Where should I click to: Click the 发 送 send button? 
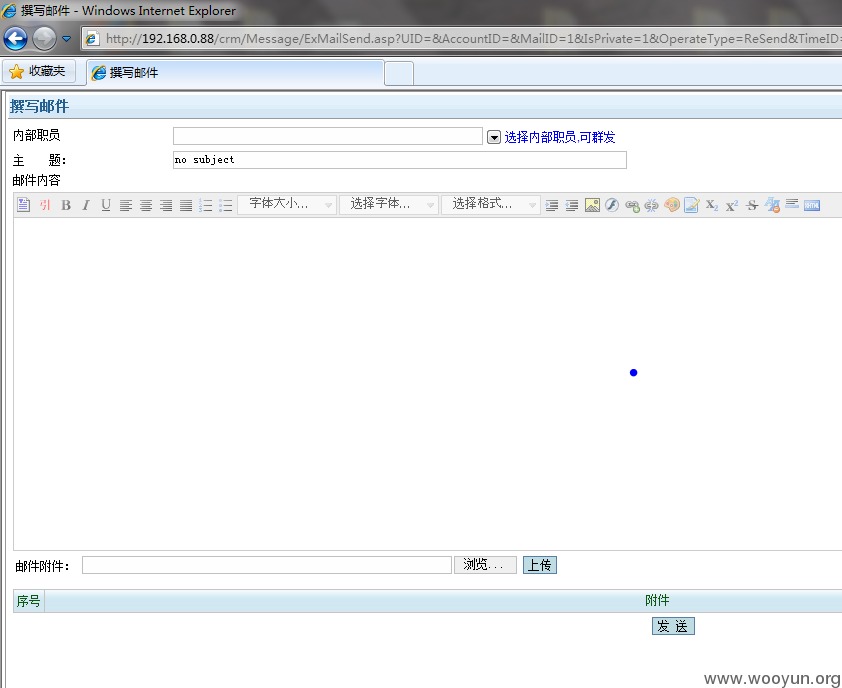point(673,626)
